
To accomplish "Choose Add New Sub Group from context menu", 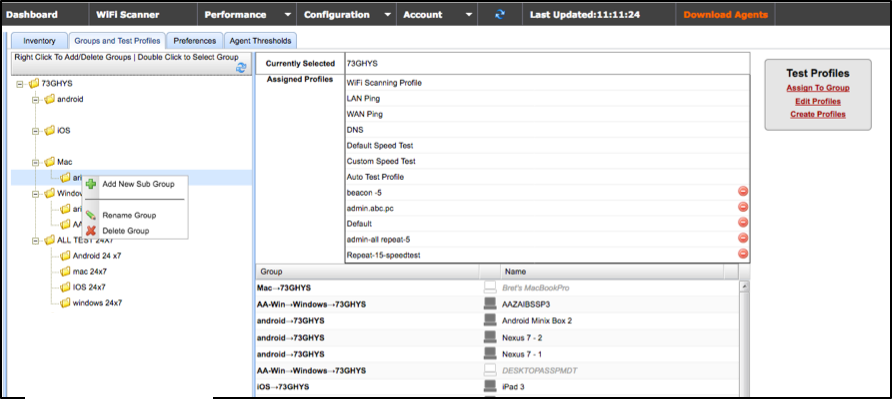I will [x=138, y=184].
